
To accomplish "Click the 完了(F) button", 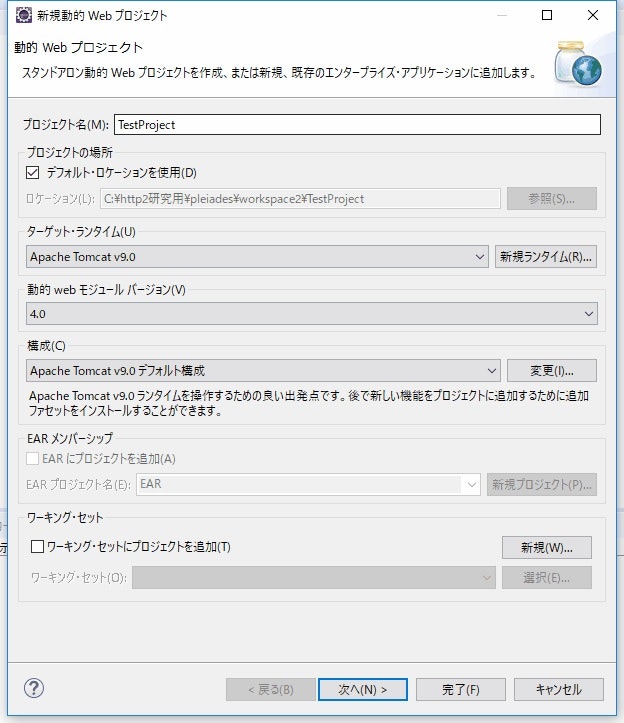I will [x=461, y=689].
